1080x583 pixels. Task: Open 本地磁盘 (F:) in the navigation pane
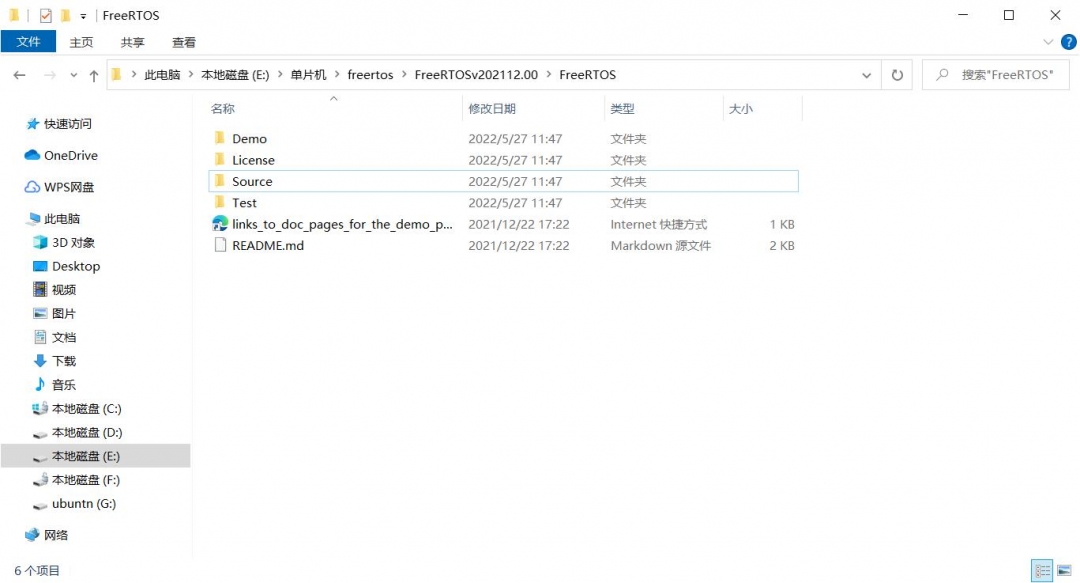pyautogui.click(x=85, y=480)
